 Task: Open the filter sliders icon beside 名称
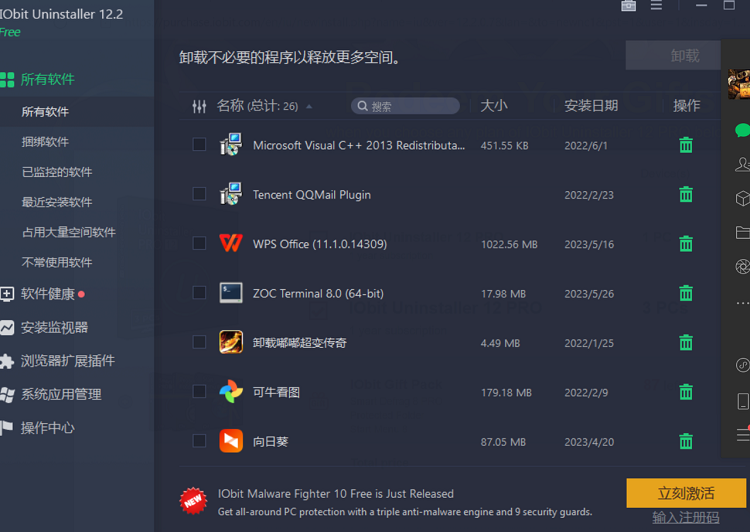click(x=199, y=106)
